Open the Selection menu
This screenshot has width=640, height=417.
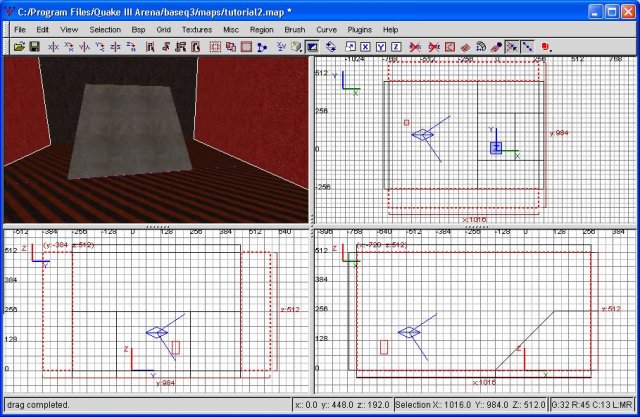[105, 30]
